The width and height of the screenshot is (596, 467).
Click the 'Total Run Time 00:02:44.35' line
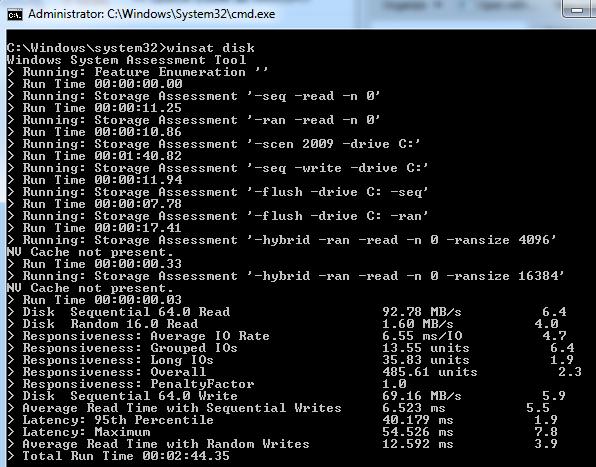pos(118,456)
